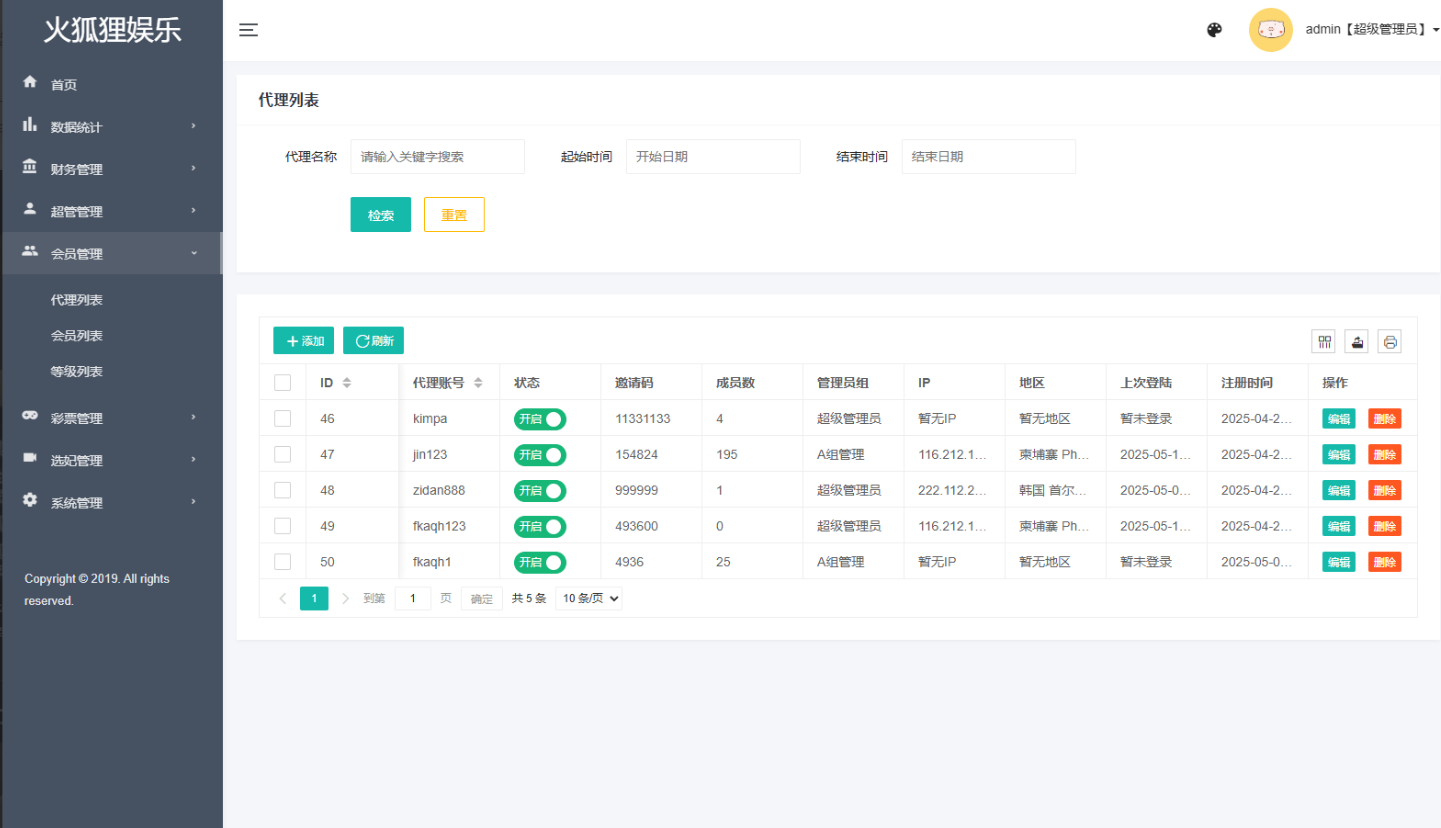Sort by the 代理账号 column arrows
The width and height of the screenshot is (1441, 828).
478,383
